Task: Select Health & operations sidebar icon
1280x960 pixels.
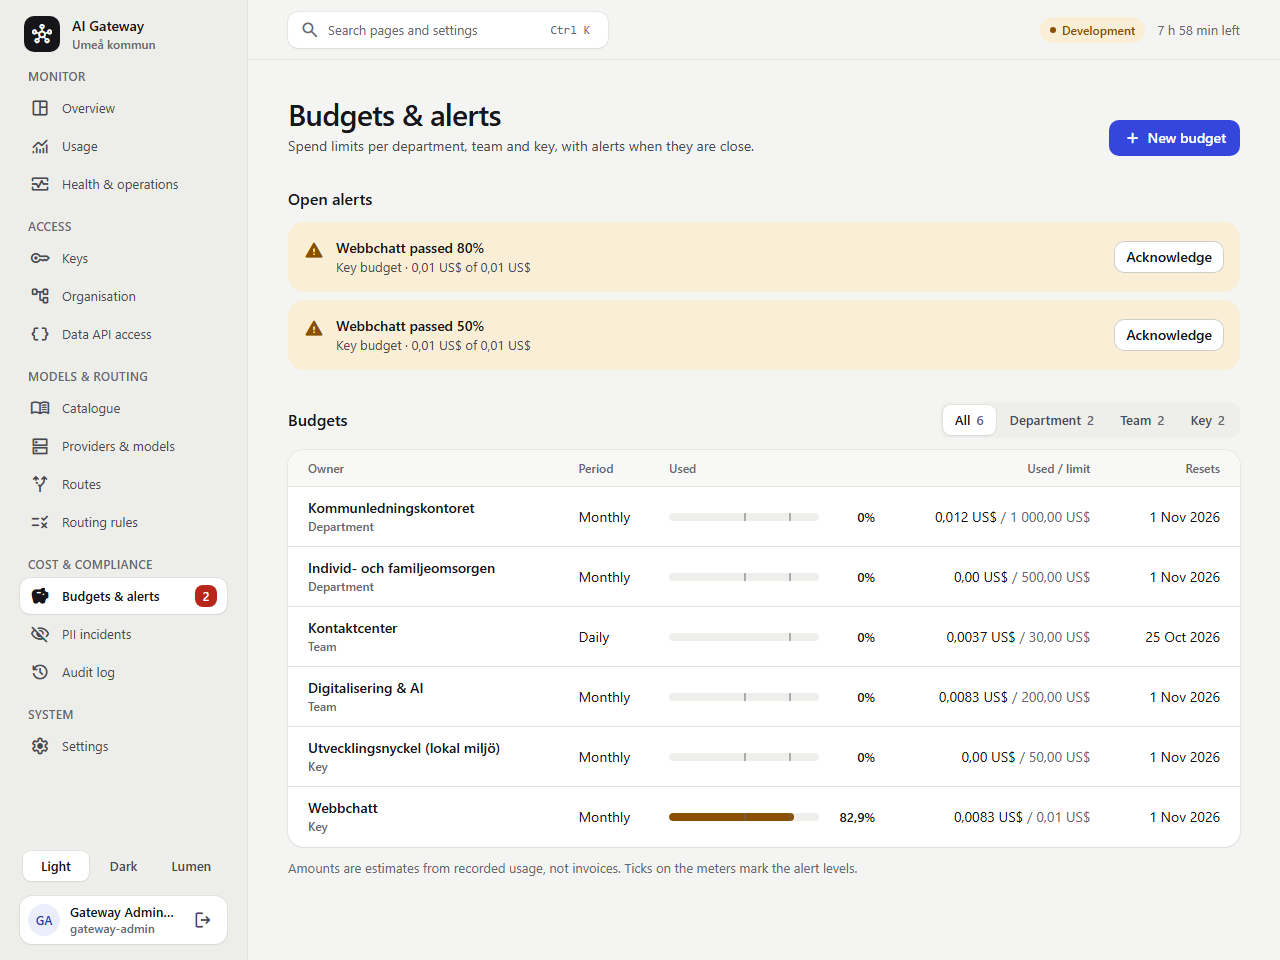Action: pos(40,184)
